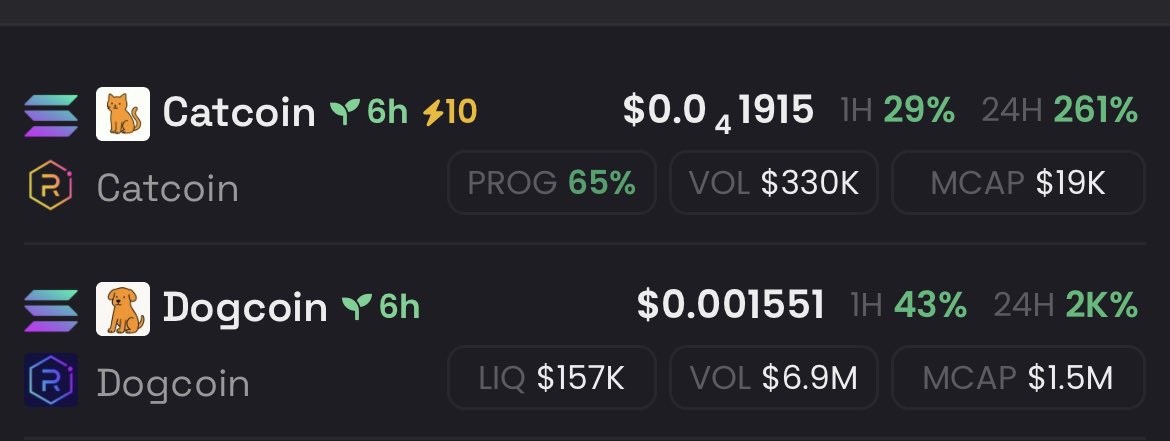Select the Catcoin token title
1170x441 pixels.
[239, 113]
